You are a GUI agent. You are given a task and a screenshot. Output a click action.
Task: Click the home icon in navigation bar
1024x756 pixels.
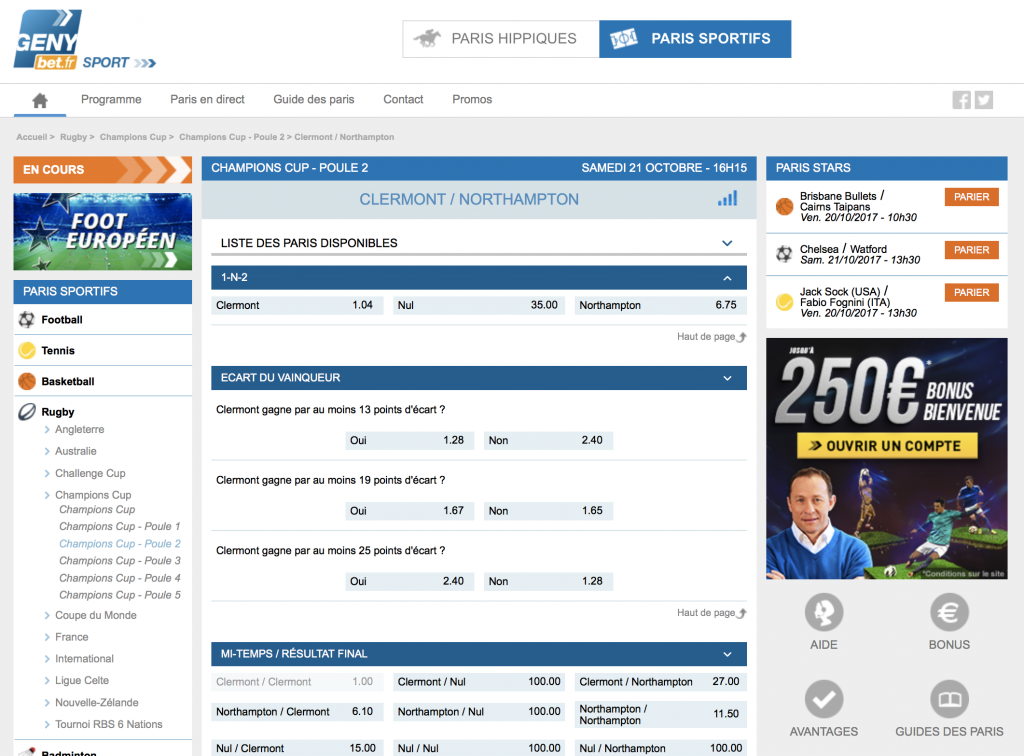[40, 100]
